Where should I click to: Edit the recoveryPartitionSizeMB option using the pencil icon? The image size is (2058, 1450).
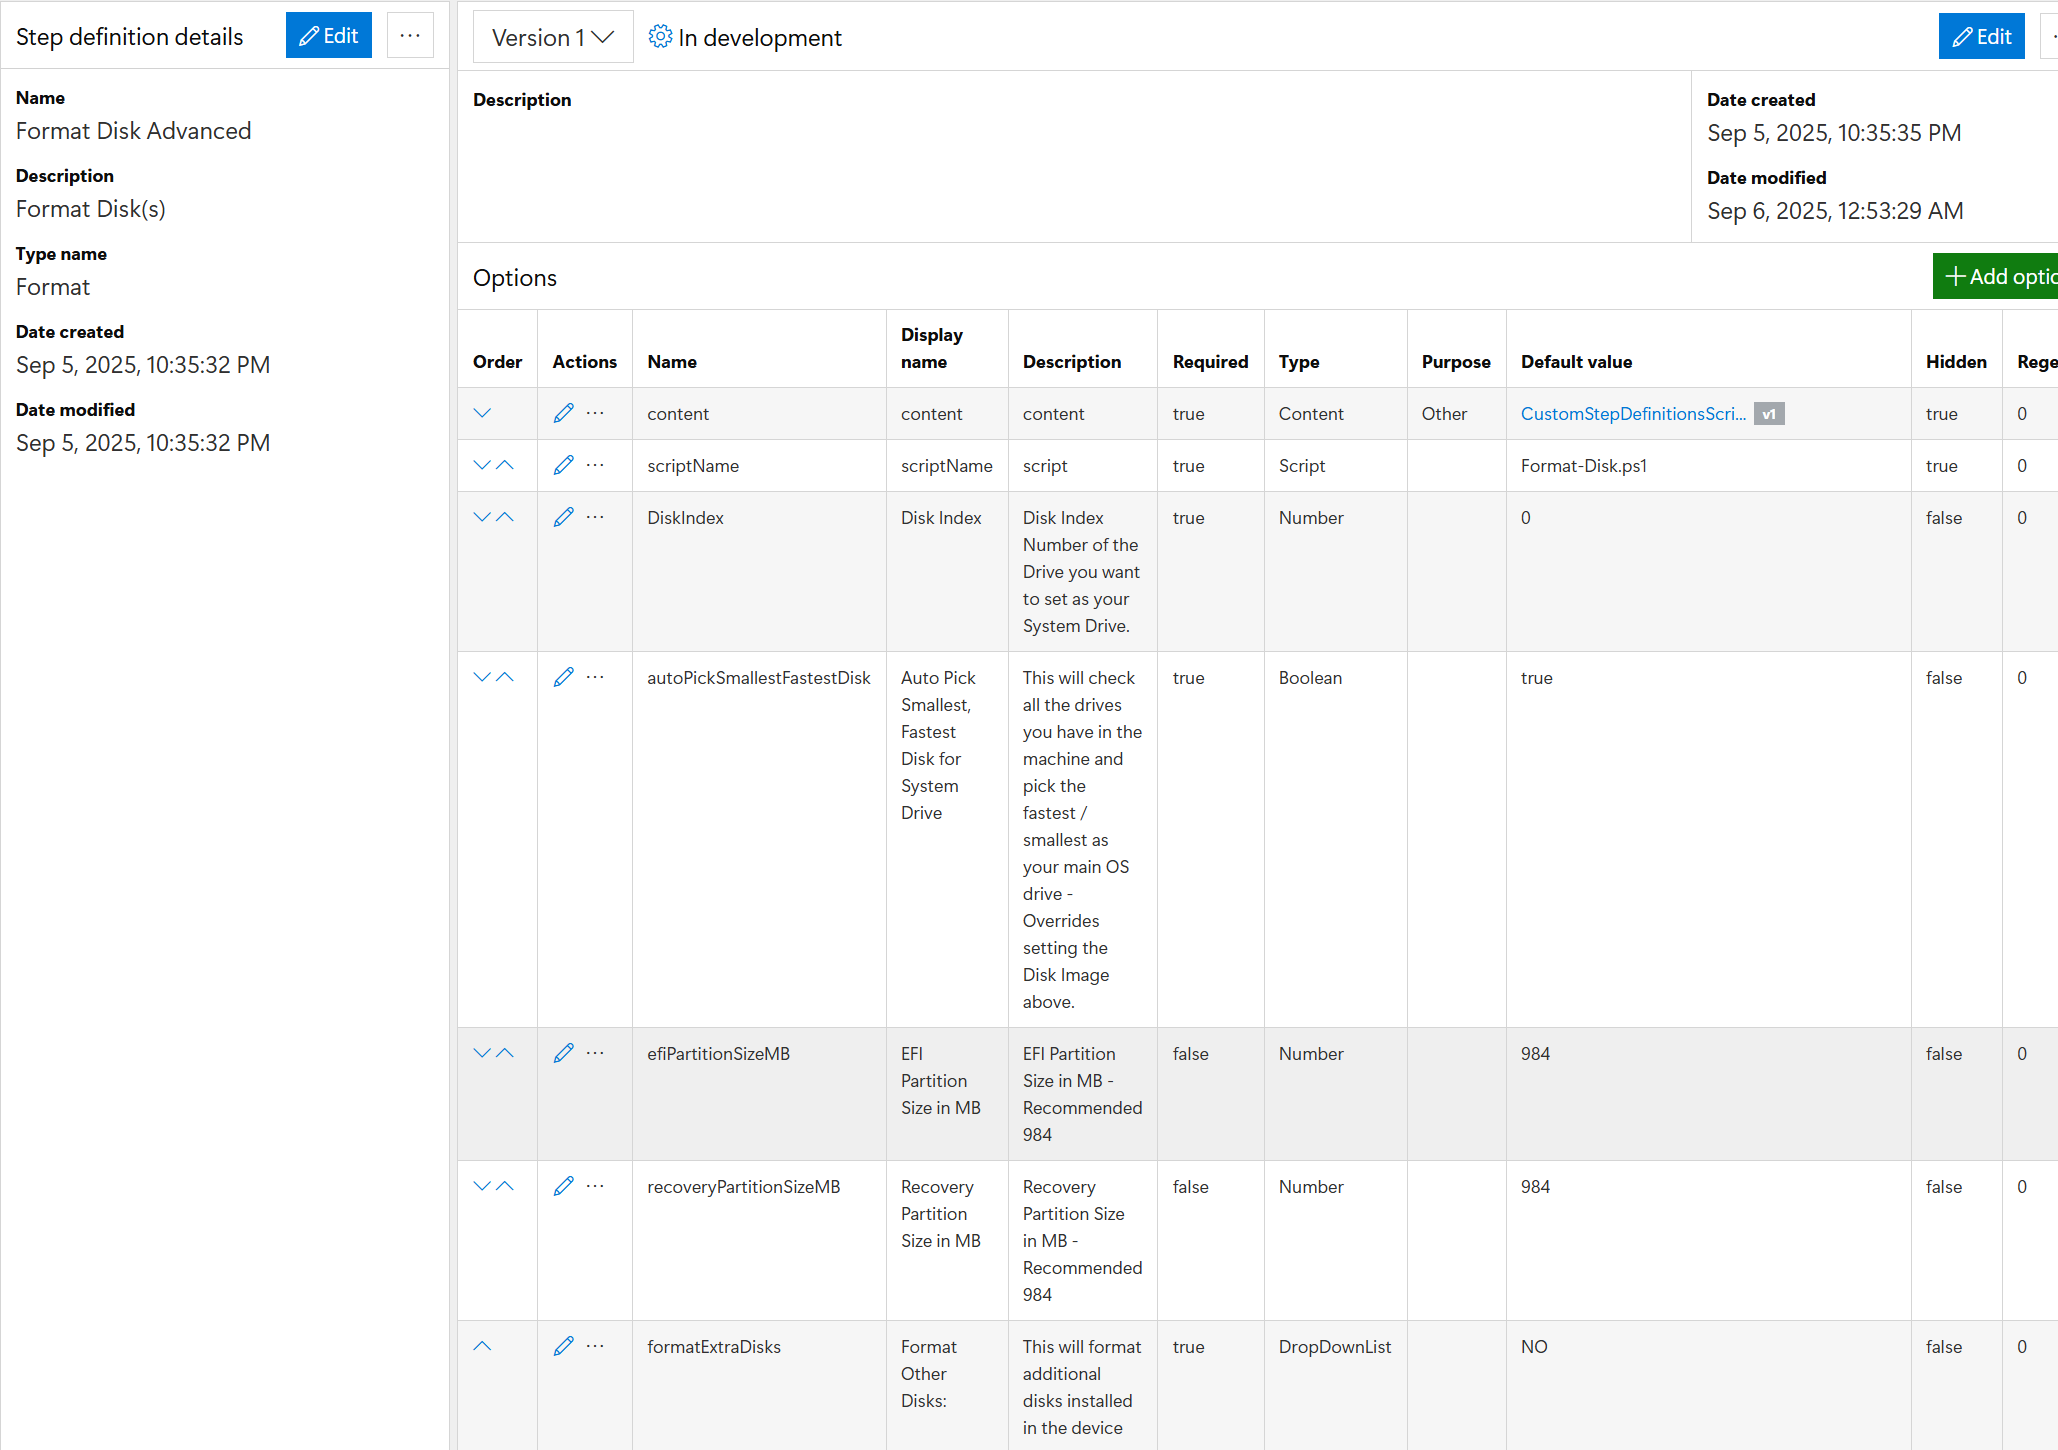[564, 1186]
